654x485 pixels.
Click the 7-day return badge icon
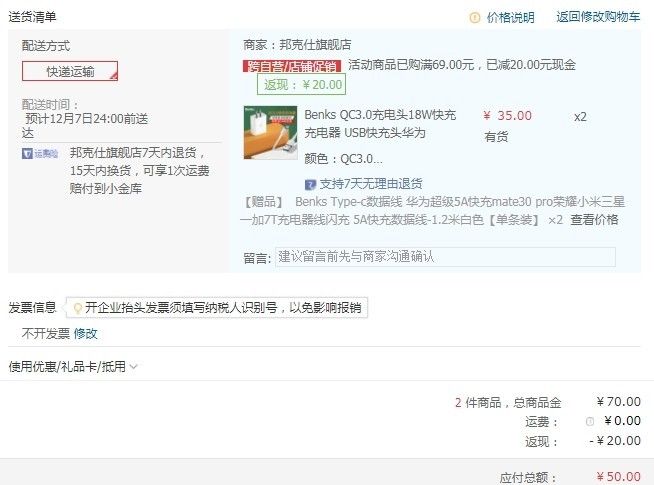[310, 184]
